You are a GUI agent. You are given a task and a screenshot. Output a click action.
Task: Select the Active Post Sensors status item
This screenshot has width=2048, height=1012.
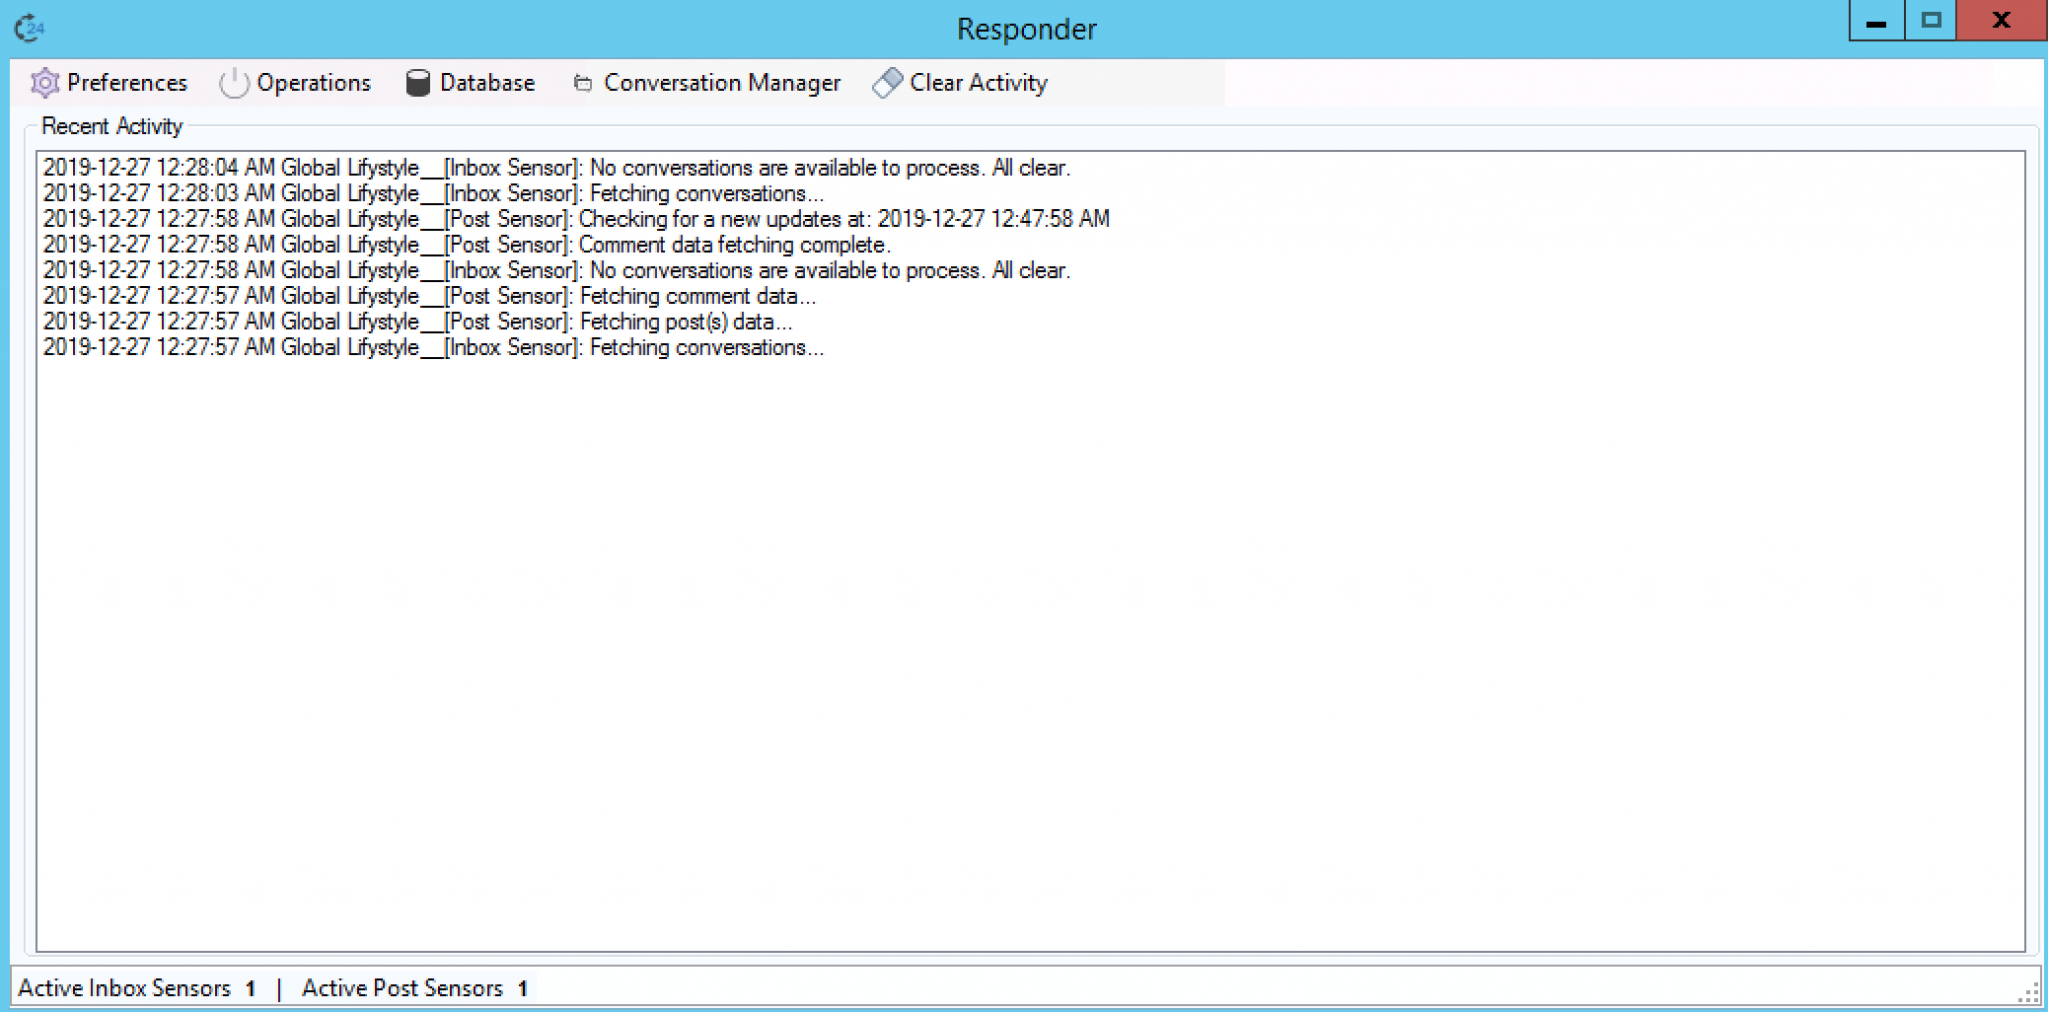click(x=415, y=988)
